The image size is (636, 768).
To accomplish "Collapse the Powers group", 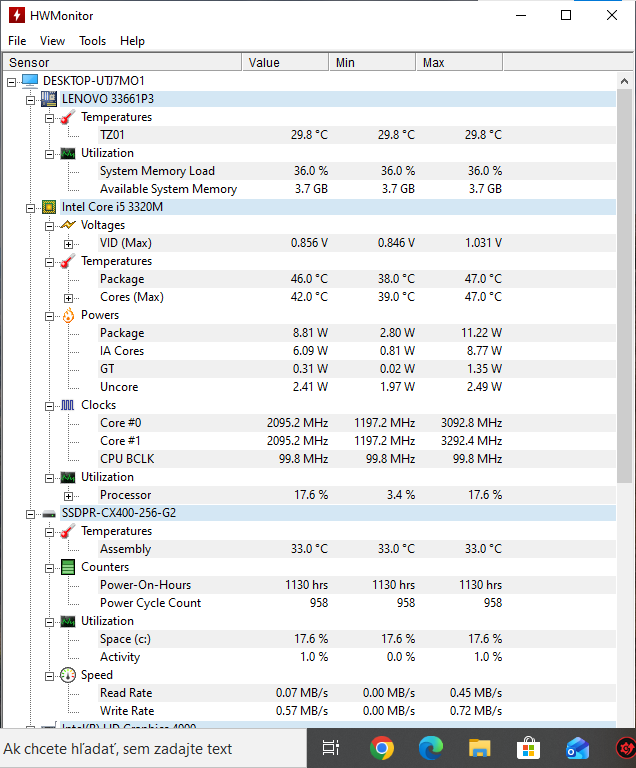I will coord(49,316).
